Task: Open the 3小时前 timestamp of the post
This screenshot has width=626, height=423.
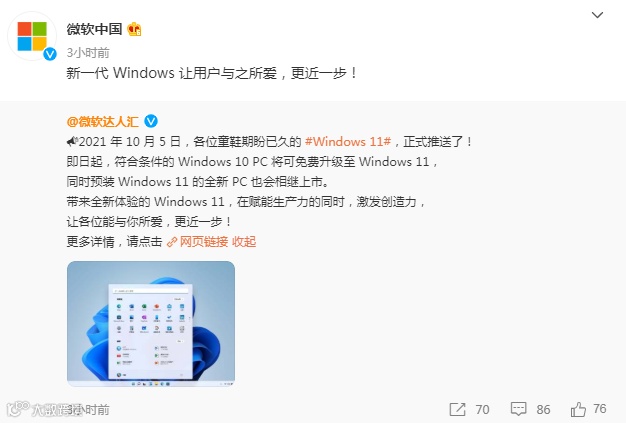Action: [88, 52]
